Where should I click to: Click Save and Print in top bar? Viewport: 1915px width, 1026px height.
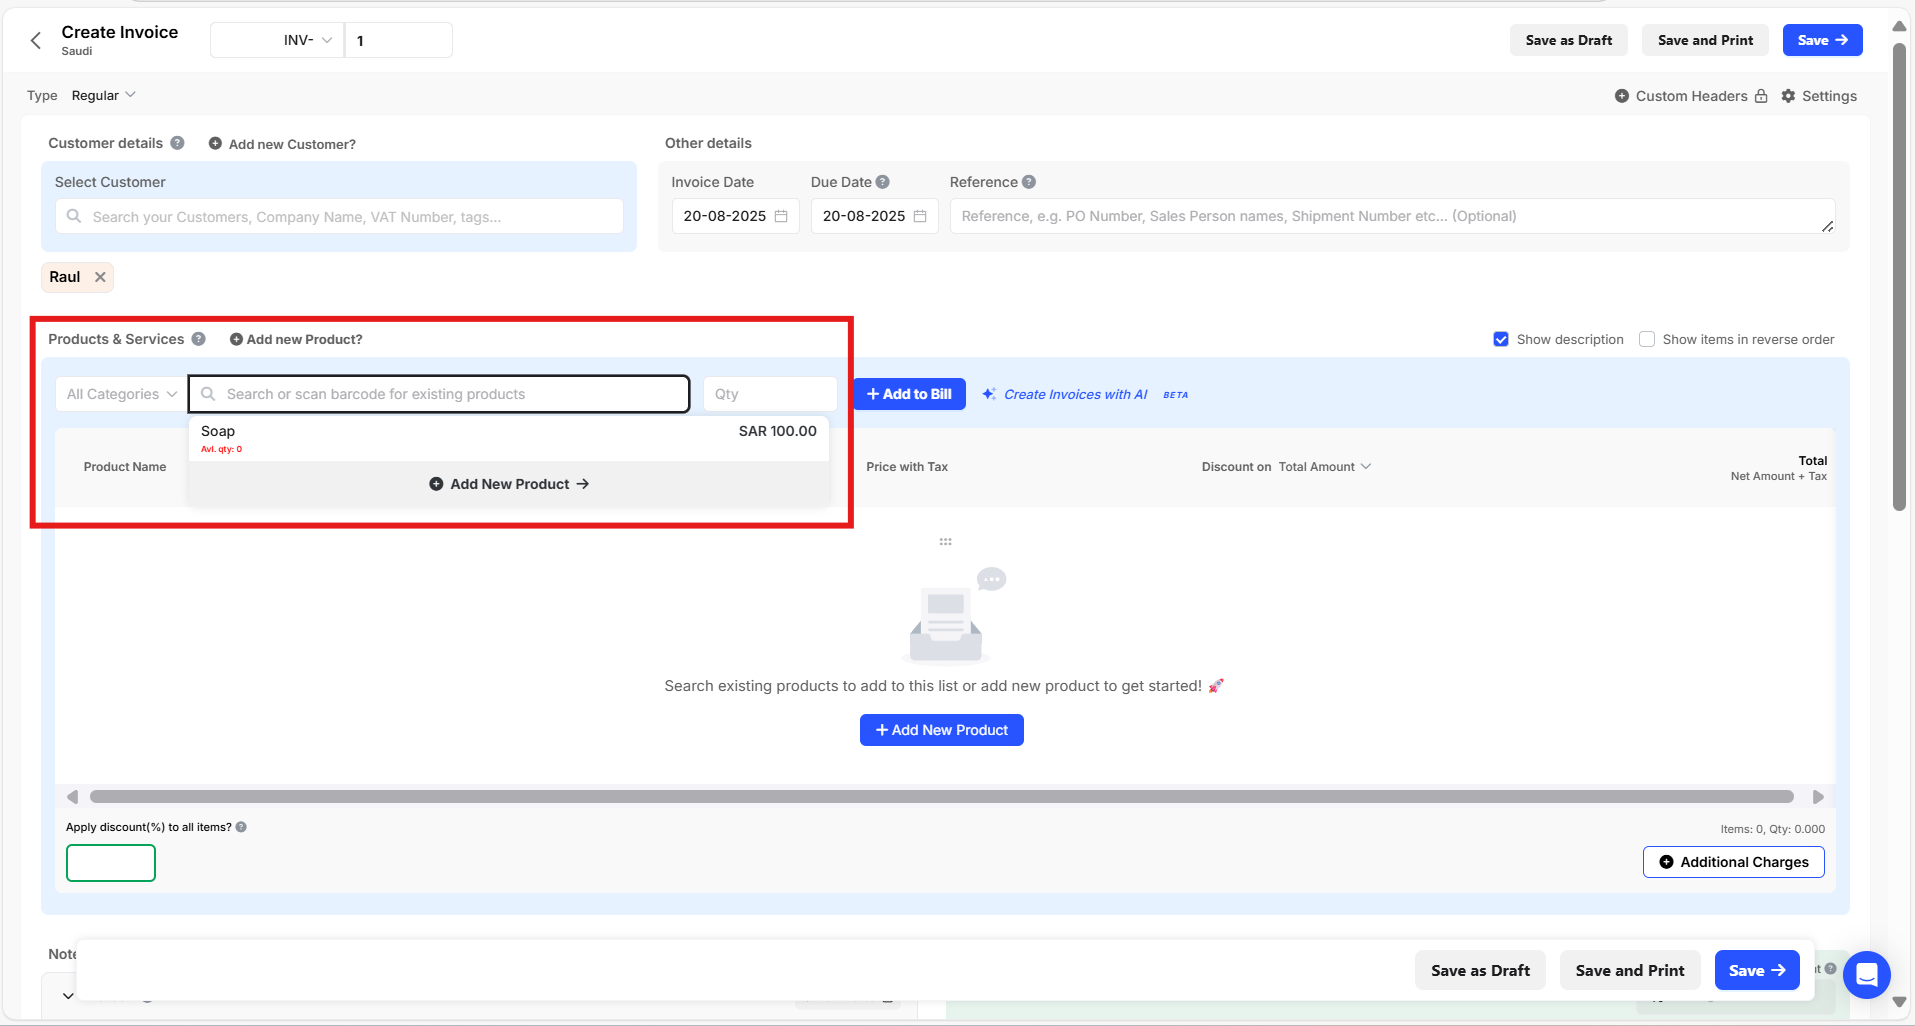coord(1705,40)
